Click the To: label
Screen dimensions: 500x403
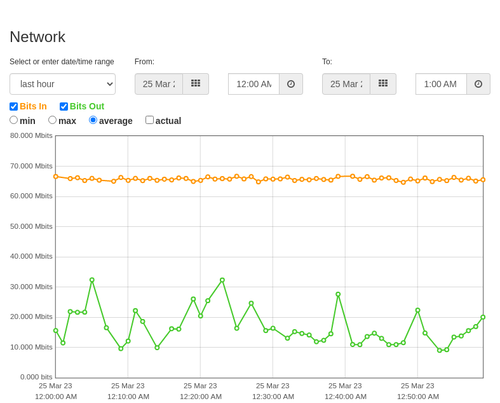click(x=327, y=62)
